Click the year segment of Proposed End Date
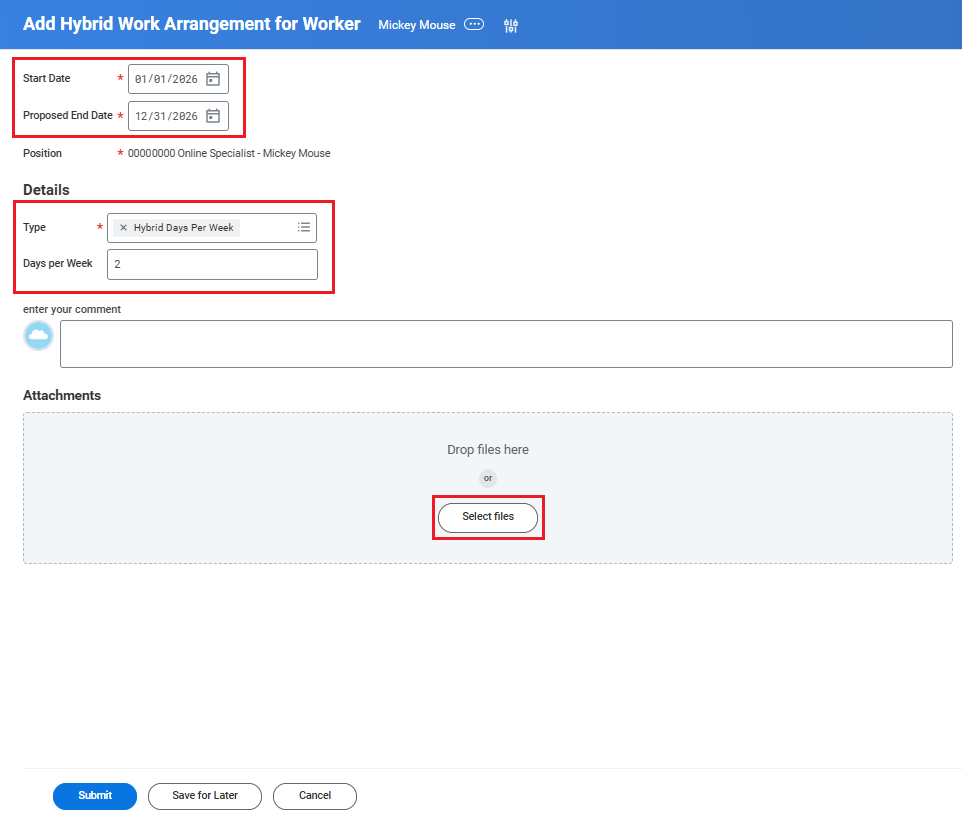This screenshot has width=962, height=820. pos(185,116)
